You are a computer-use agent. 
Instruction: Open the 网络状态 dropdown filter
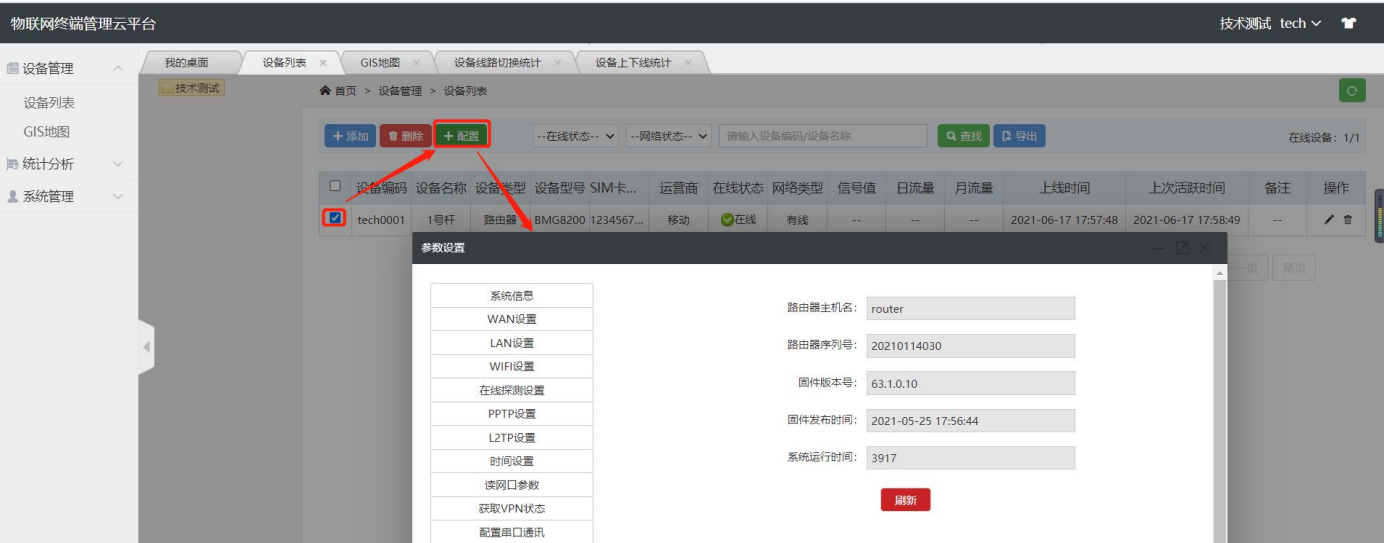click(669, 136)
